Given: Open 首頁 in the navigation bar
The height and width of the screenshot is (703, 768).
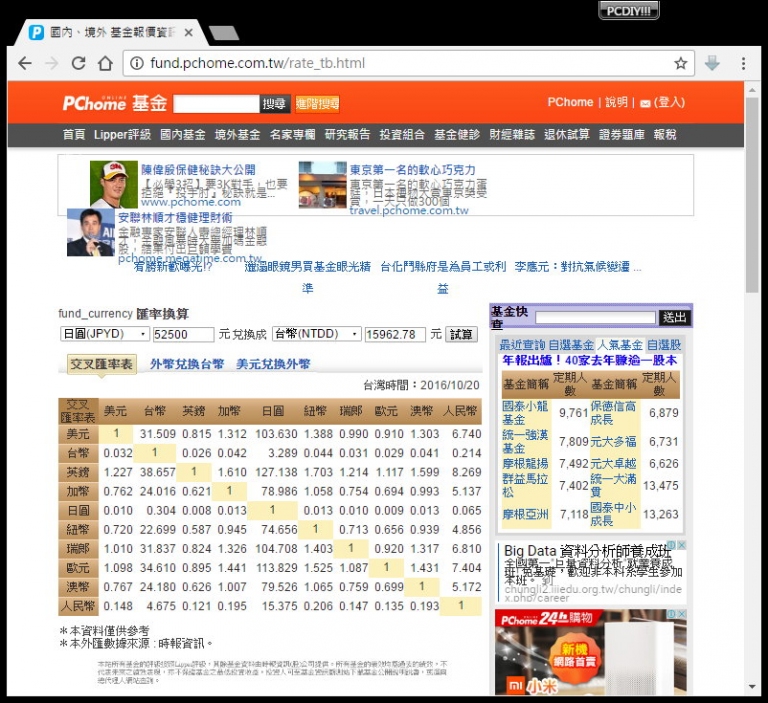Looking at the screenshot, I should [73, 135].
